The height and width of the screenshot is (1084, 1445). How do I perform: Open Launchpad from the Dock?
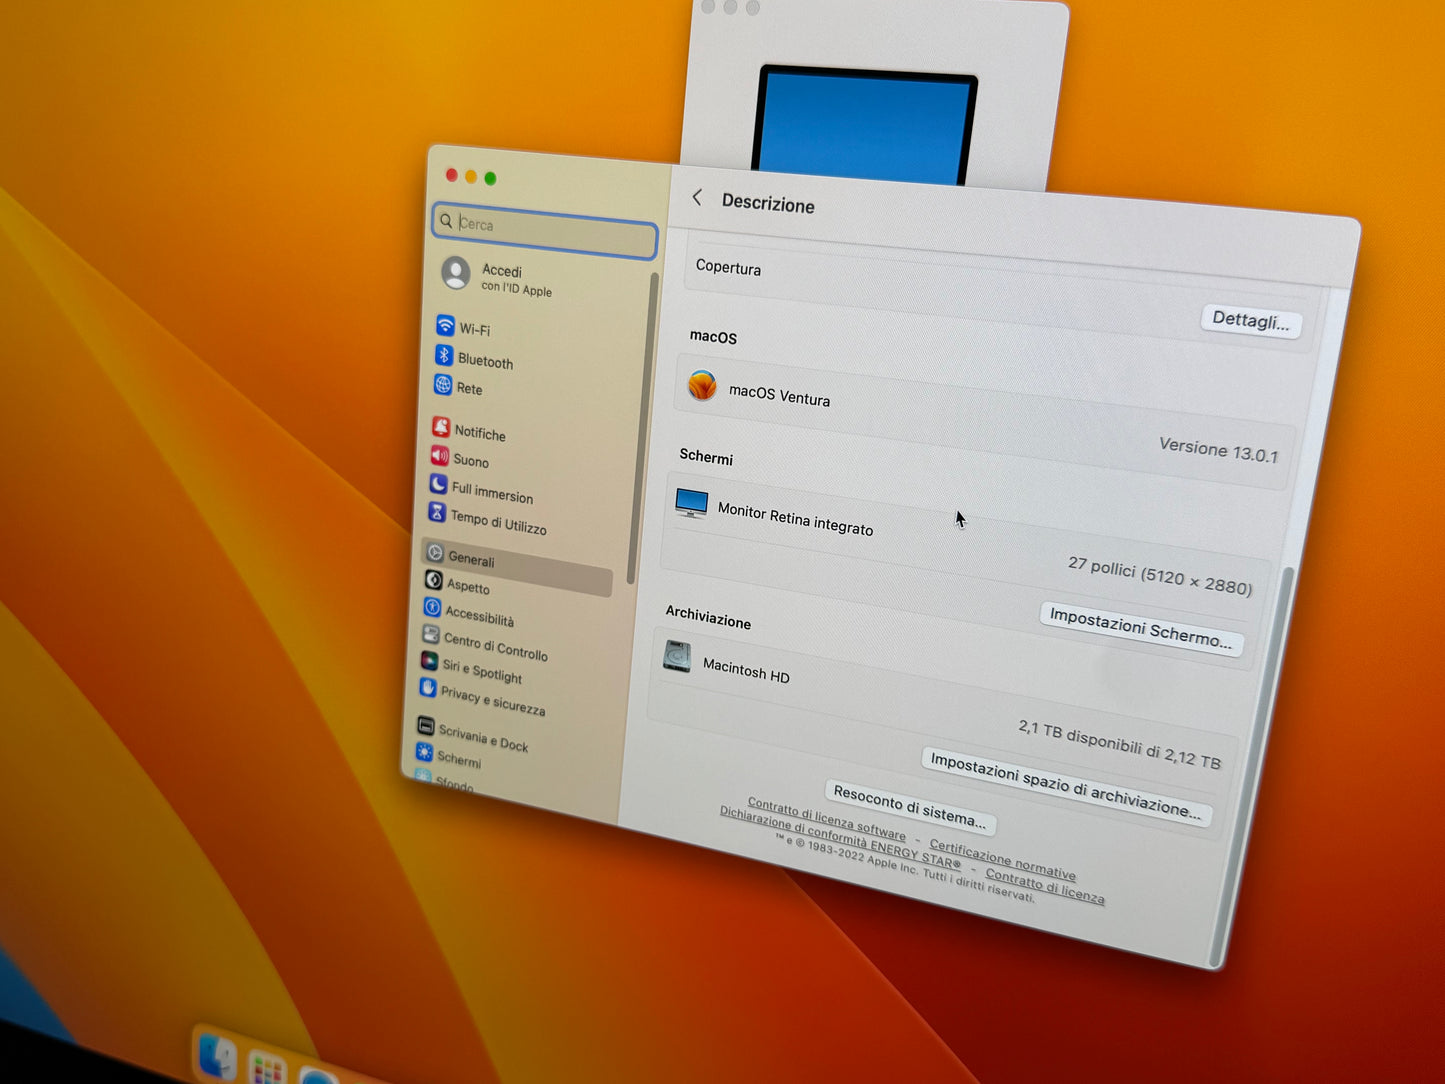click(268, 1068)
